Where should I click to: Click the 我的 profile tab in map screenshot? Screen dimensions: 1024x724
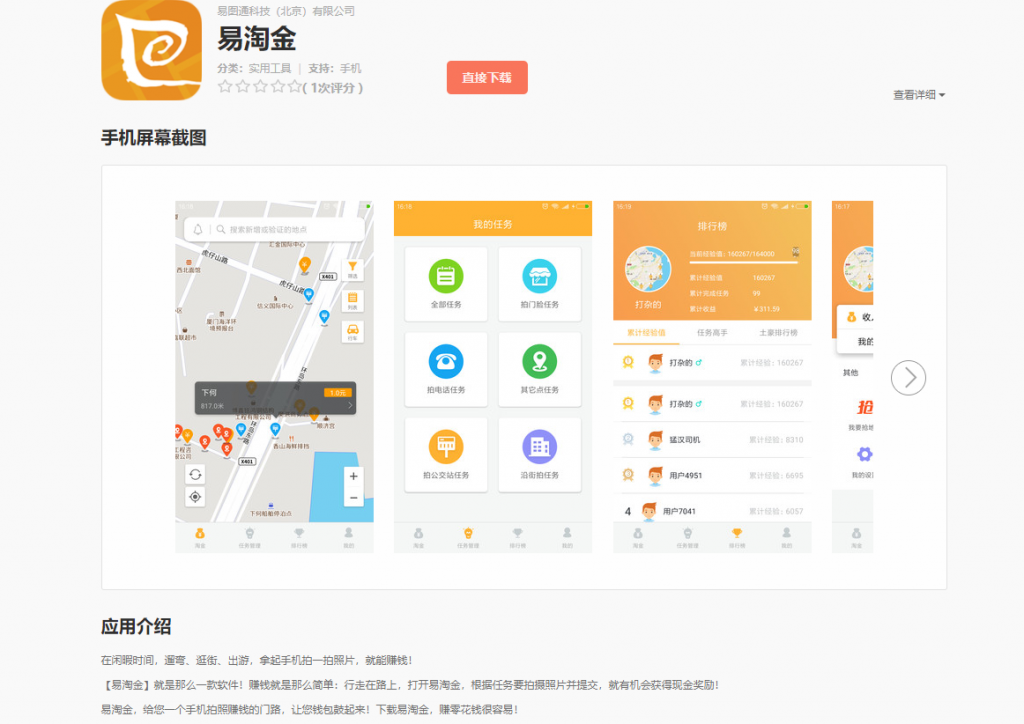pos(349,538)
